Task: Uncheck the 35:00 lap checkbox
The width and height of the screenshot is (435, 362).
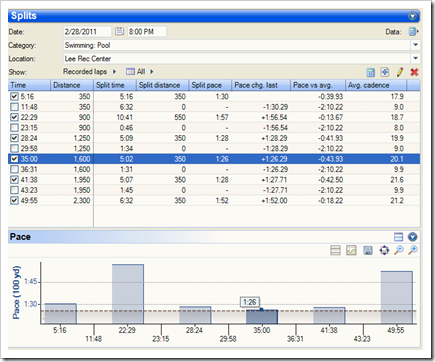Action: click(x=14, y=159)
